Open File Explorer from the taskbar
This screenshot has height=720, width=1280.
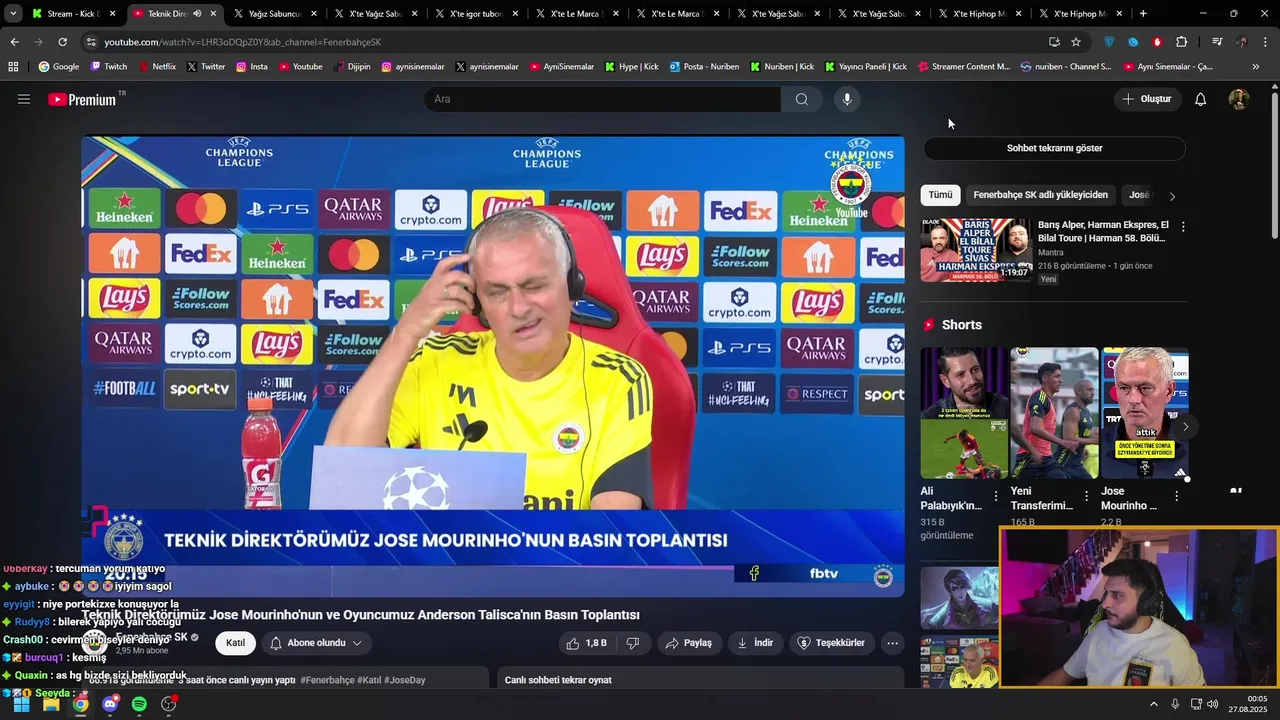[51, 704]
